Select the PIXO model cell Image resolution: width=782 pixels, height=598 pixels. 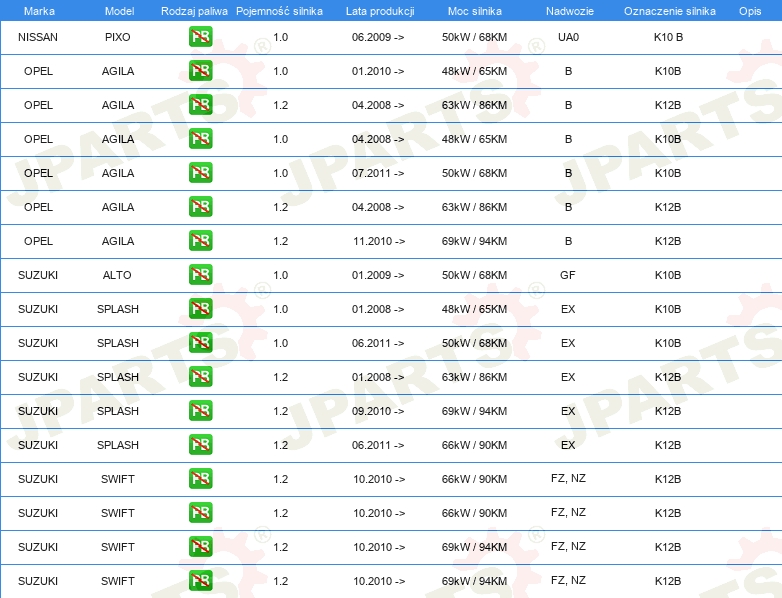118,37
